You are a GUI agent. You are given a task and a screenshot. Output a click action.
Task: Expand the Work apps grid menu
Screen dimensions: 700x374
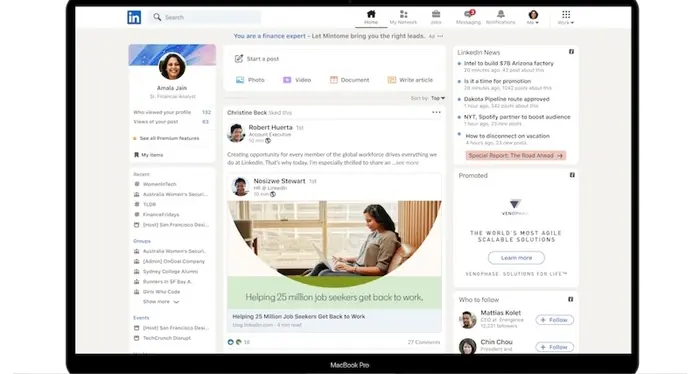tap(566, 17)
